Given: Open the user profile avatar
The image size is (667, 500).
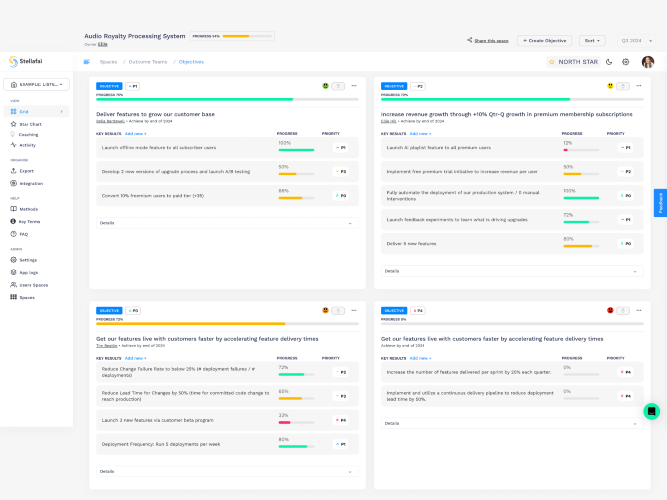Looking at the screenshot, I should tap(648, 62).
